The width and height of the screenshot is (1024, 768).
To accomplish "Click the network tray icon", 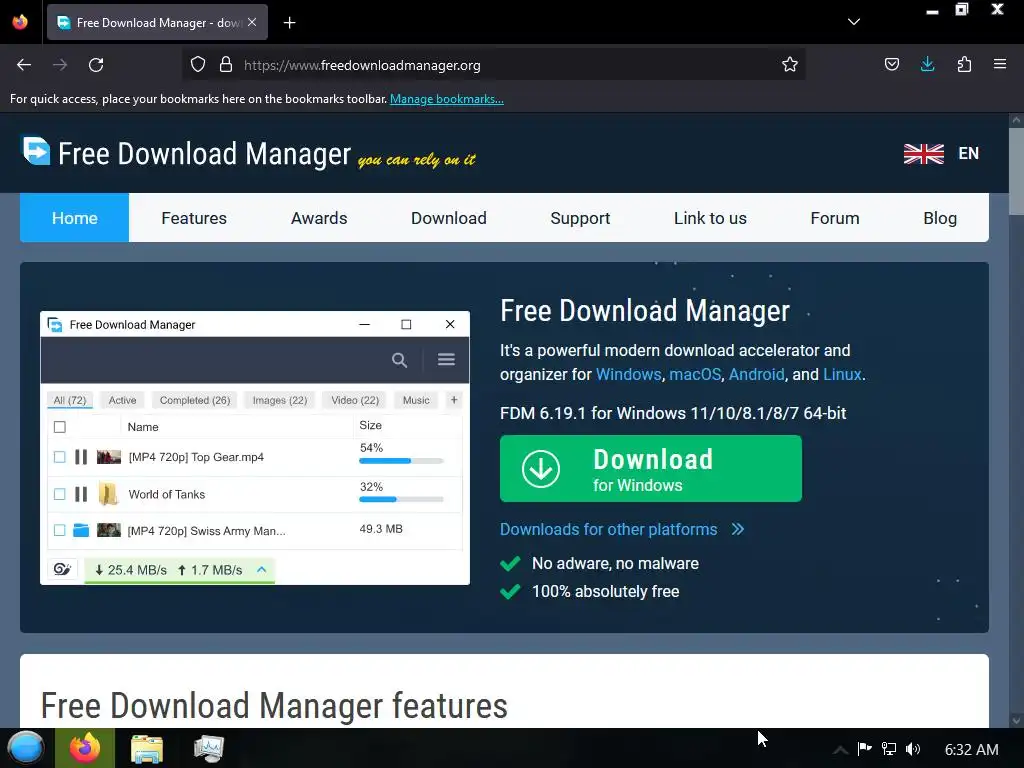I will (x=889, y=749).
